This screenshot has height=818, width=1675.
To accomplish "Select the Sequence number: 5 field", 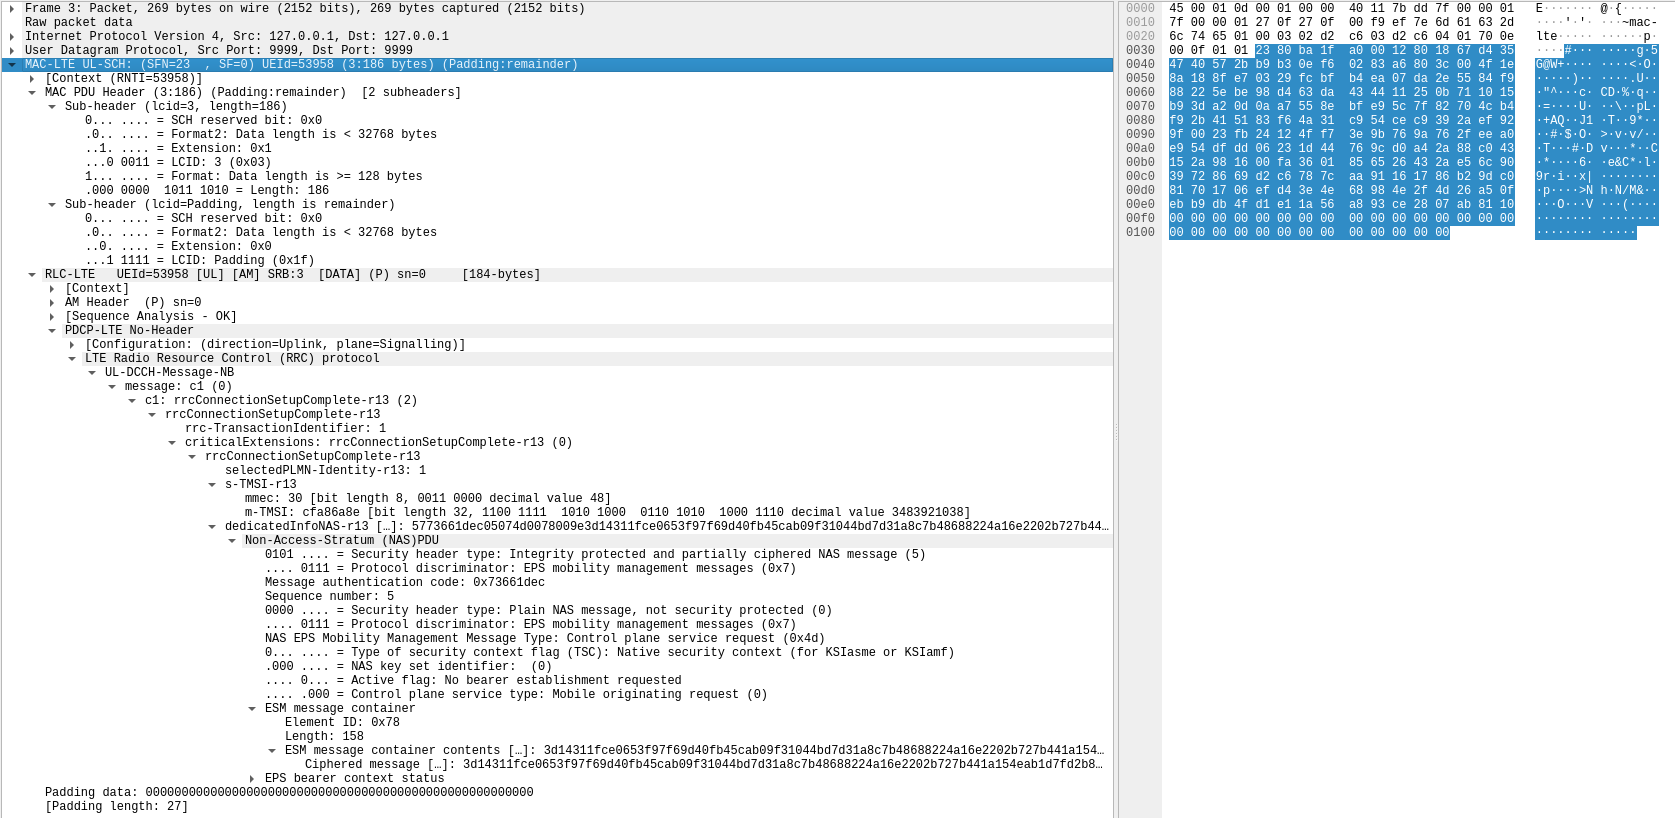I will 329,596.
